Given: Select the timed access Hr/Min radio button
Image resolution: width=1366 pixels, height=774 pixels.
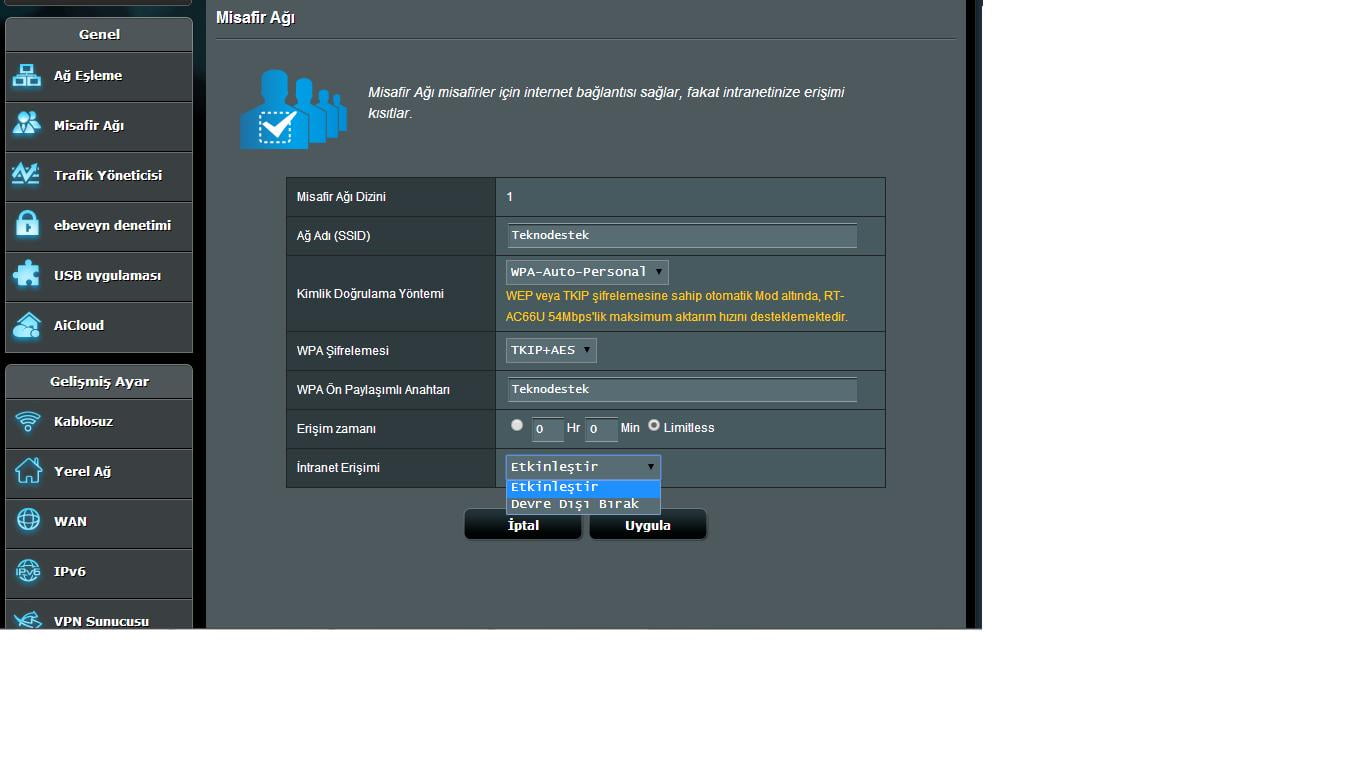Looking at the screenshot, I should pyautogui.click(x=517, y=425).
